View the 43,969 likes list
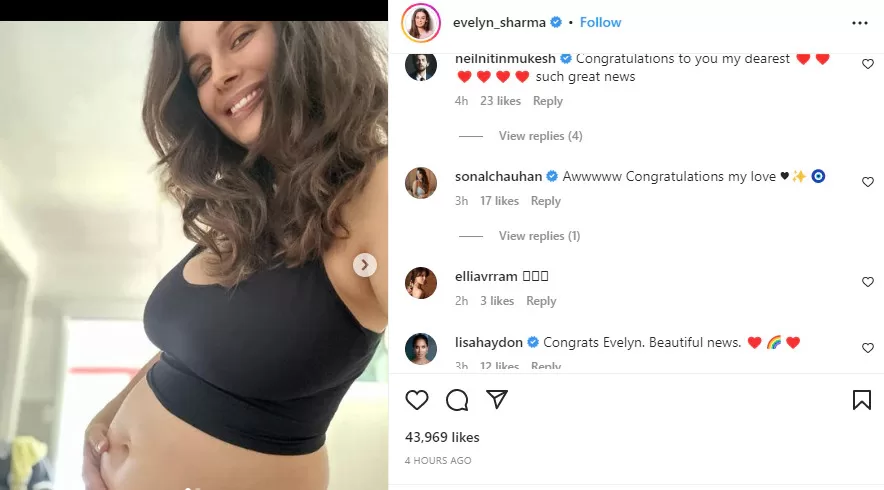Image resolution: width=884 pixels, height=490 pixels. click(442, 437)
